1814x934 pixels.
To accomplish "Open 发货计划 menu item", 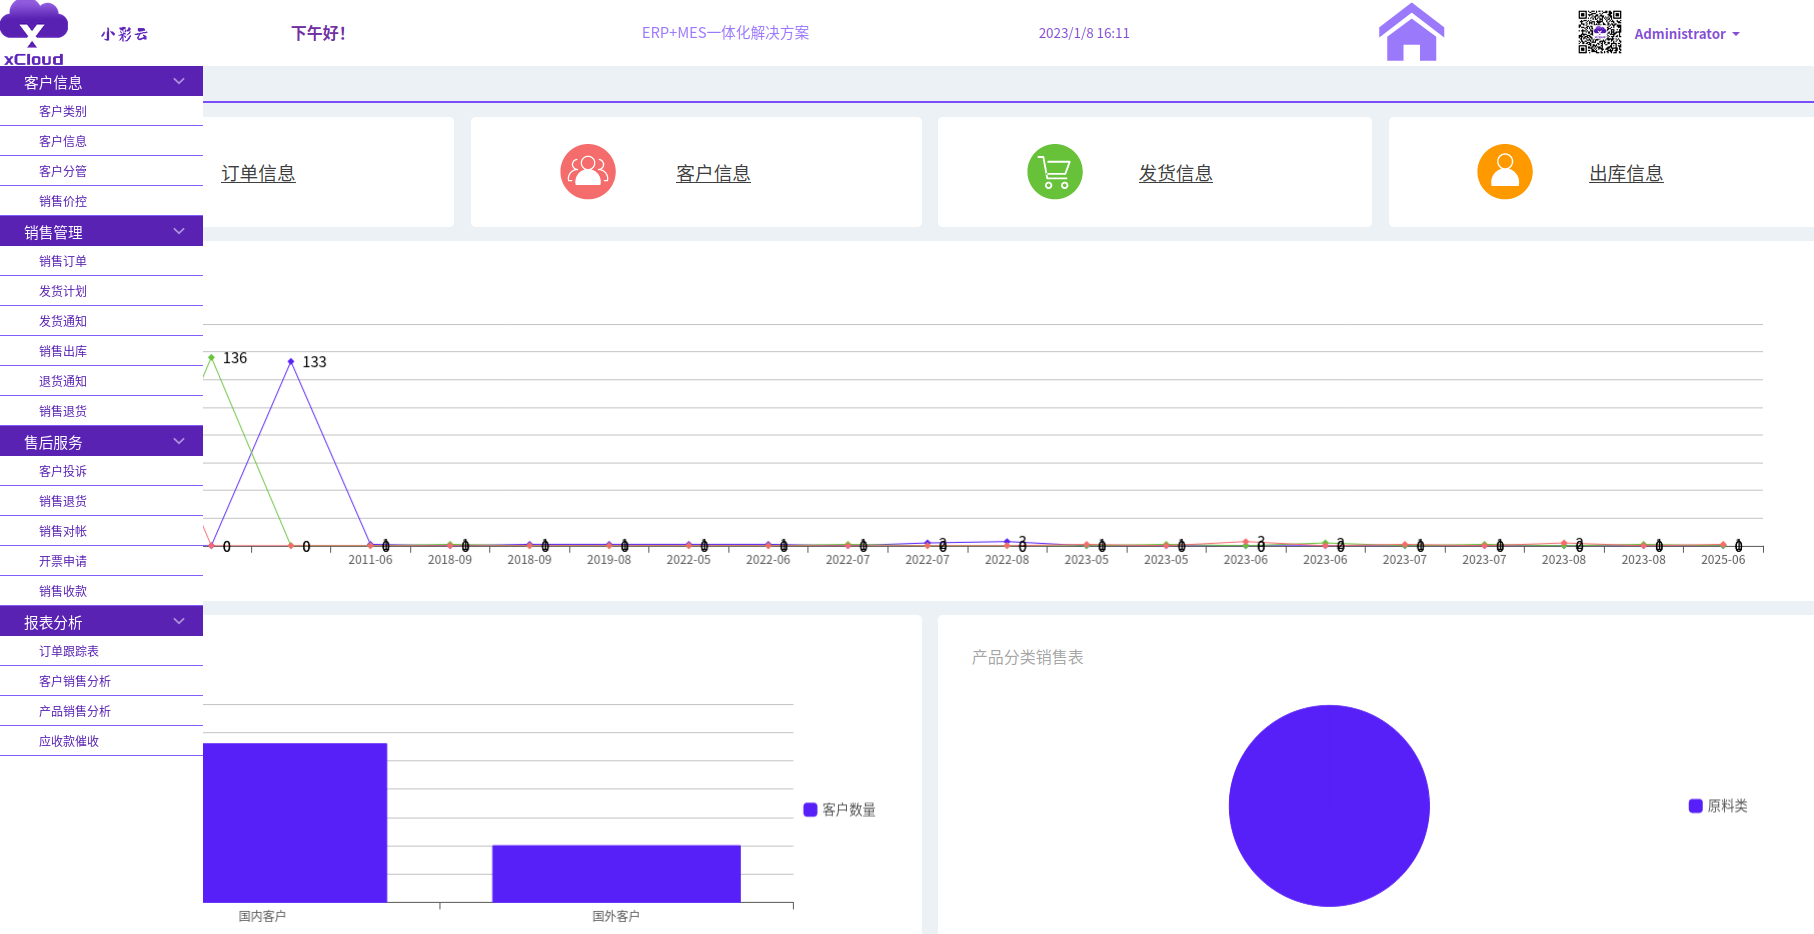I will click(x=101, y=291).
